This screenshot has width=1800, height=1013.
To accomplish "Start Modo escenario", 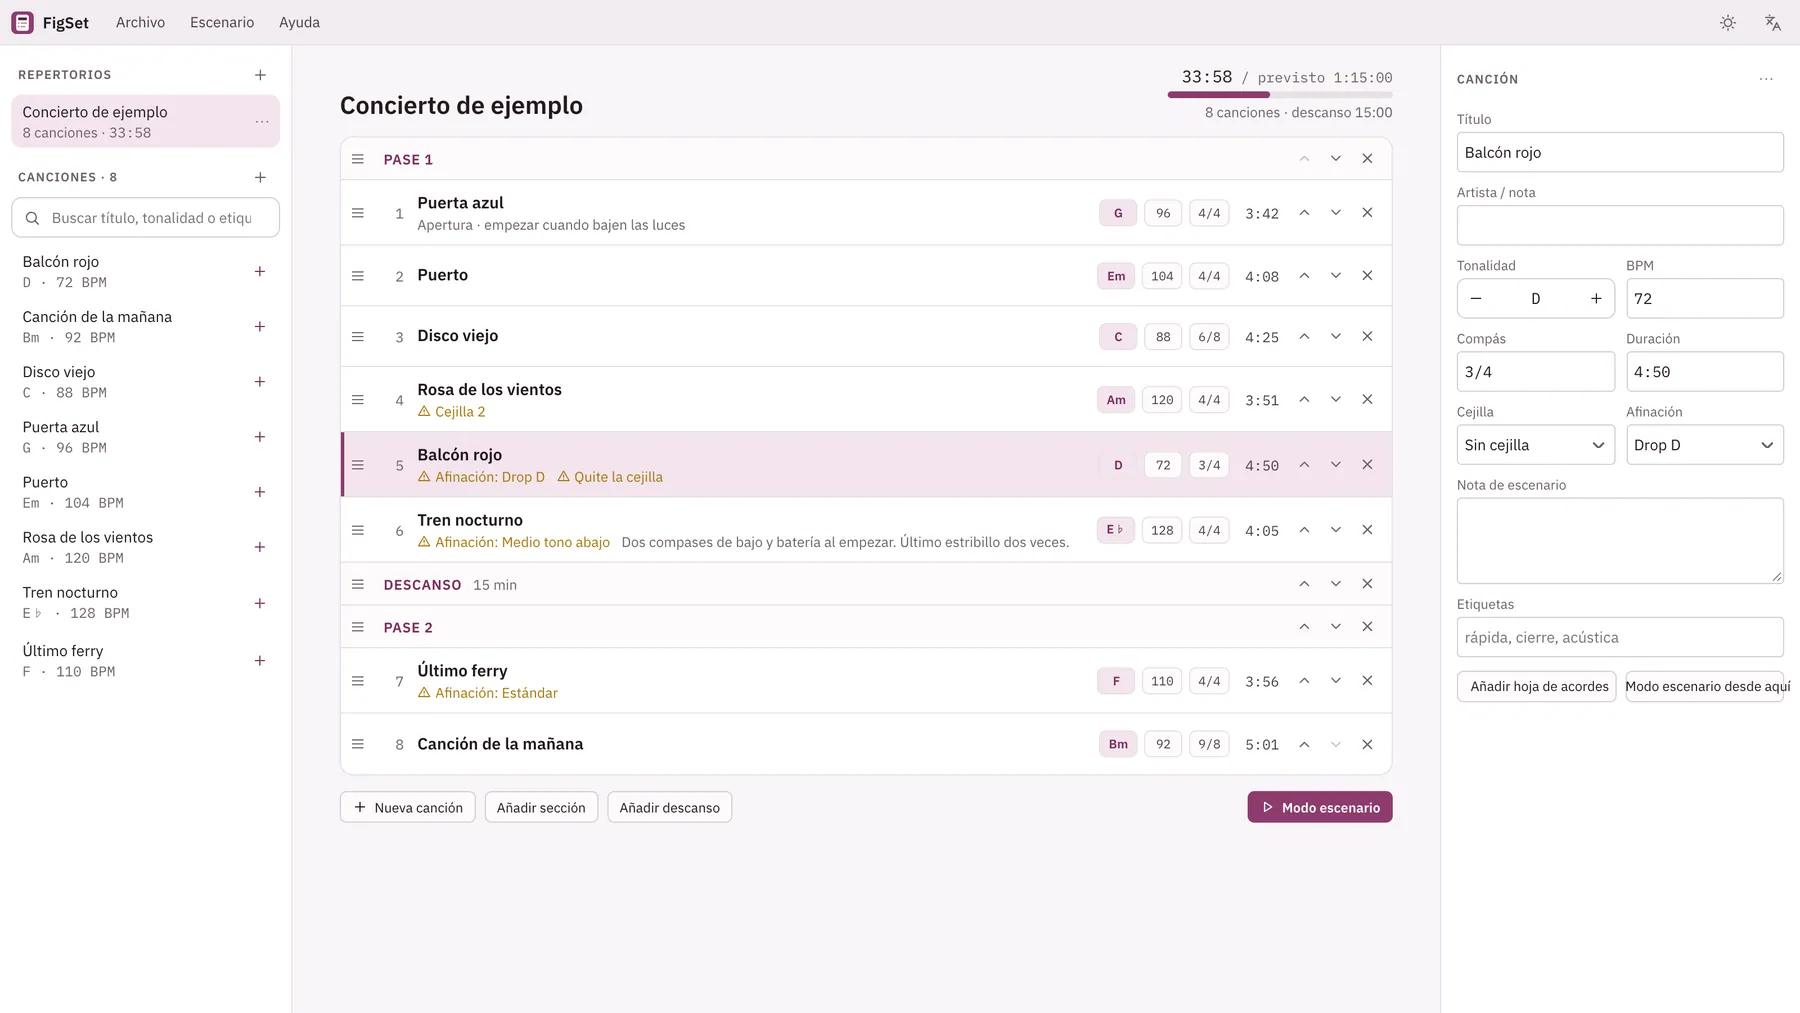I will click(x=1320, y=808).
